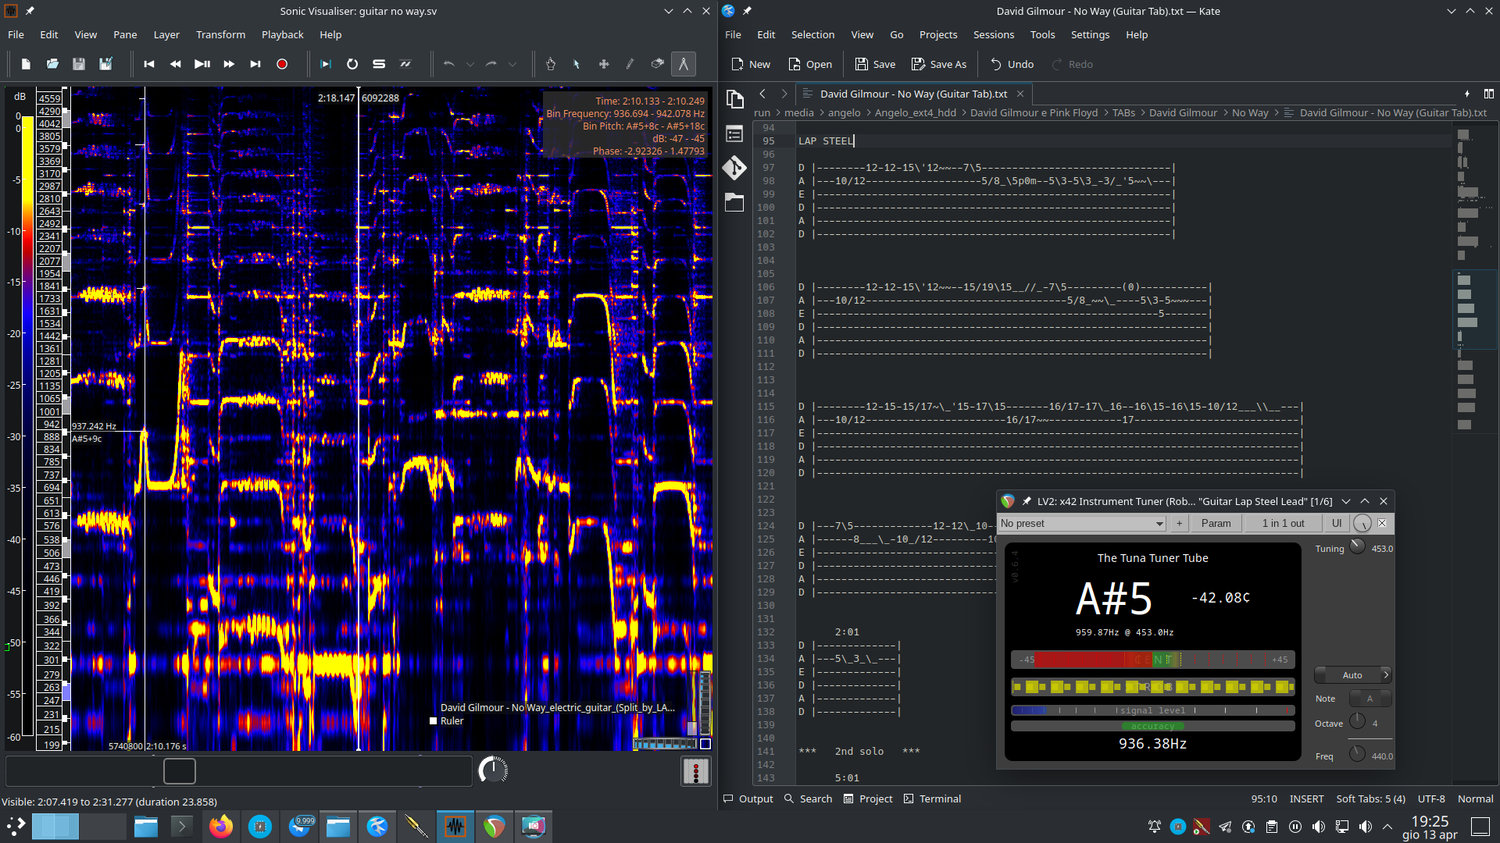The image size is (1500, 843).
Task: Click Save As in Kate's toolbar
Action: coord(938,63)
